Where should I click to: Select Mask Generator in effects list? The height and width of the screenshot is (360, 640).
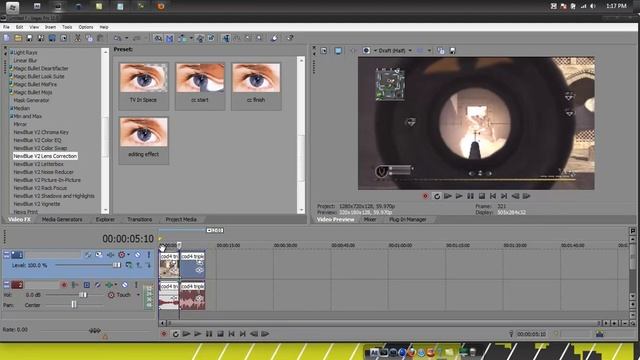pos(31,100)
